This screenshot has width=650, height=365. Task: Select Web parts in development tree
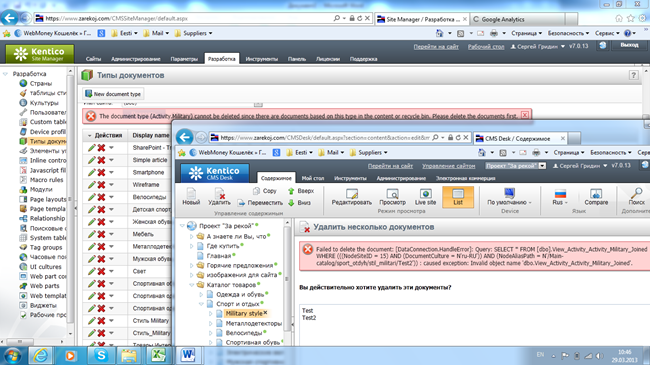click(44, 286)
